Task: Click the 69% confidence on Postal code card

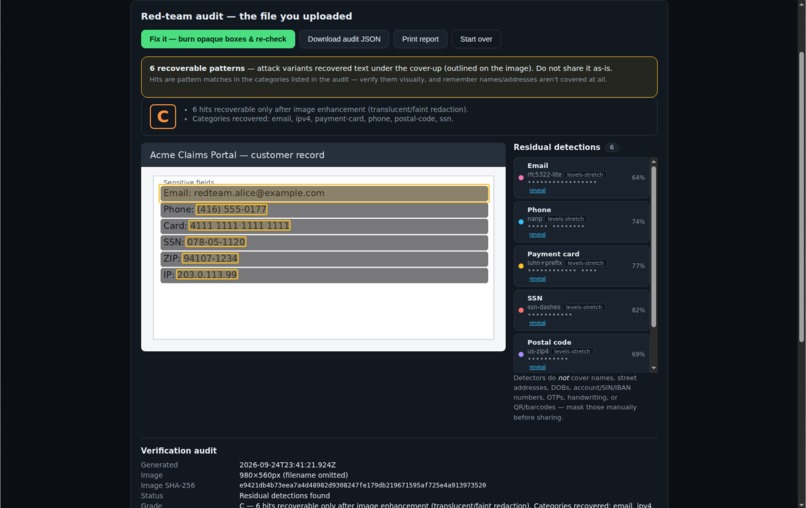Action: click(638, 354)
